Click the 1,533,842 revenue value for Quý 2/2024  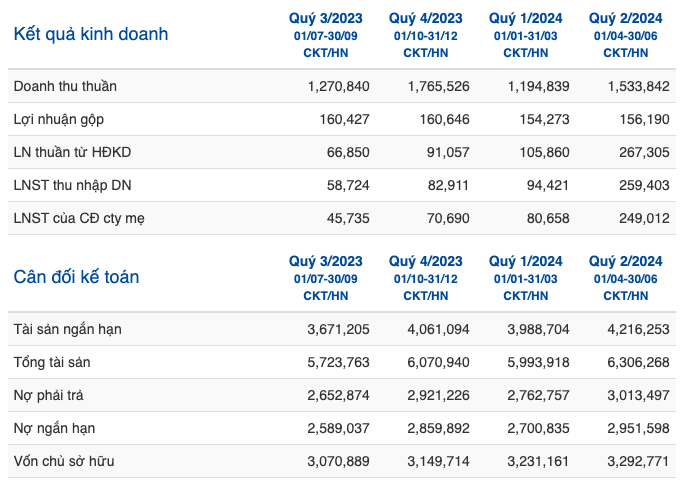click(x=638, y=86)
